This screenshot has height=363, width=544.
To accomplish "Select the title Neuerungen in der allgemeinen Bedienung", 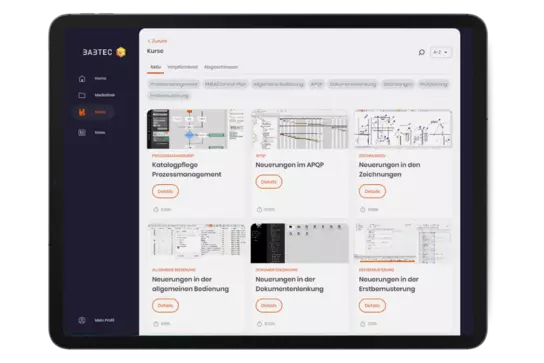I will click(x=190, y=284).
